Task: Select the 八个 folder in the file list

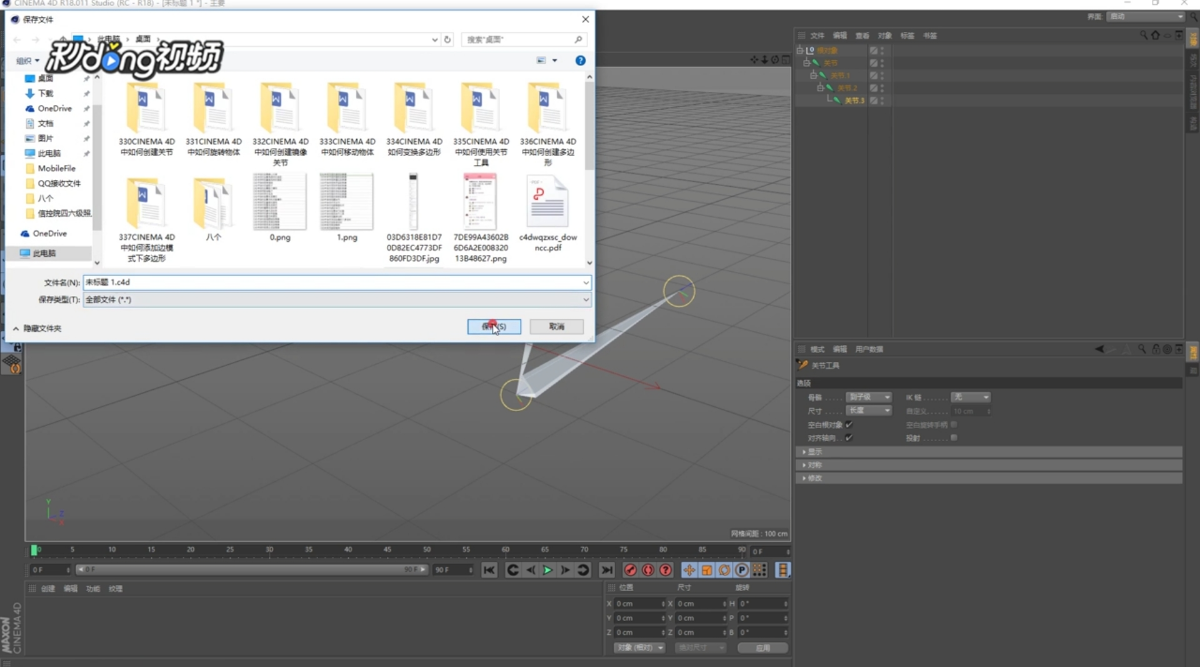Action: tap(213, 209)
